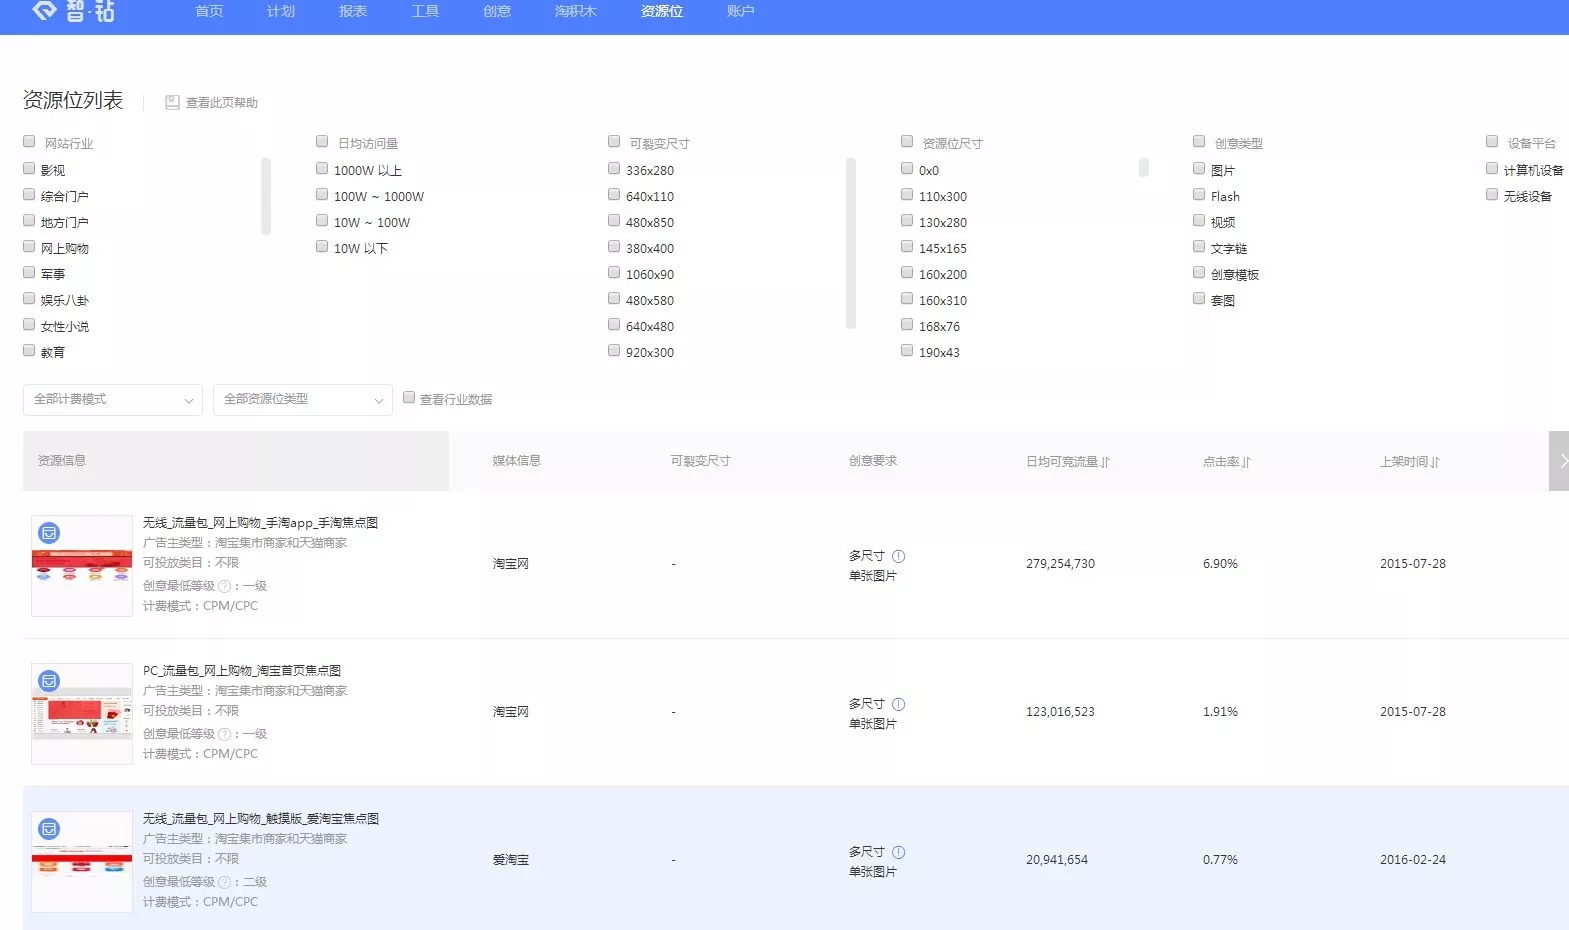Open the 全部计费模式 dropdown

[113, 399]
